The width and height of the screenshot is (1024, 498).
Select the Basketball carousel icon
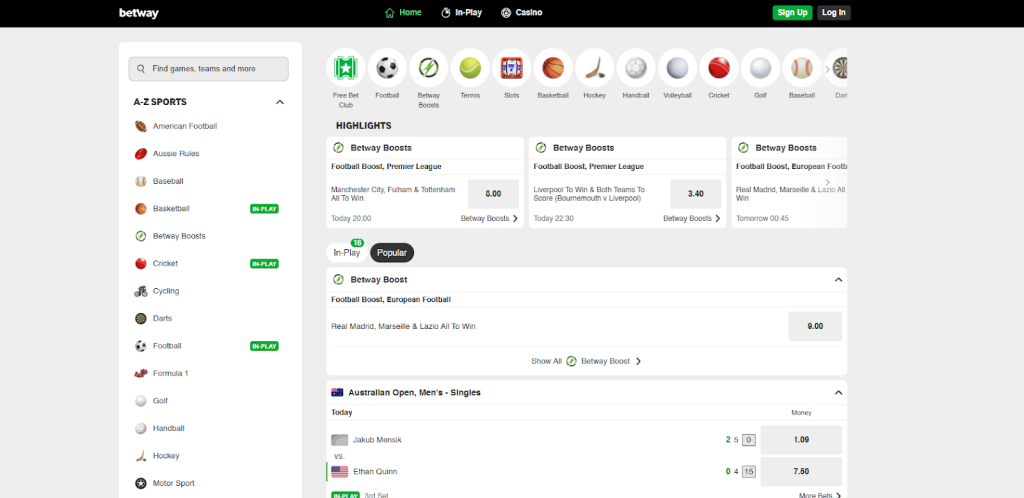pos(553,68)
